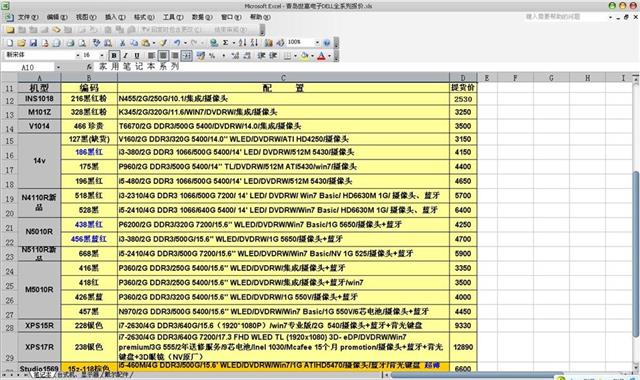The height and width of the screenshot is (380, 640).
Task: Open font color red A dropdown
Action: [x=329, y=56]
